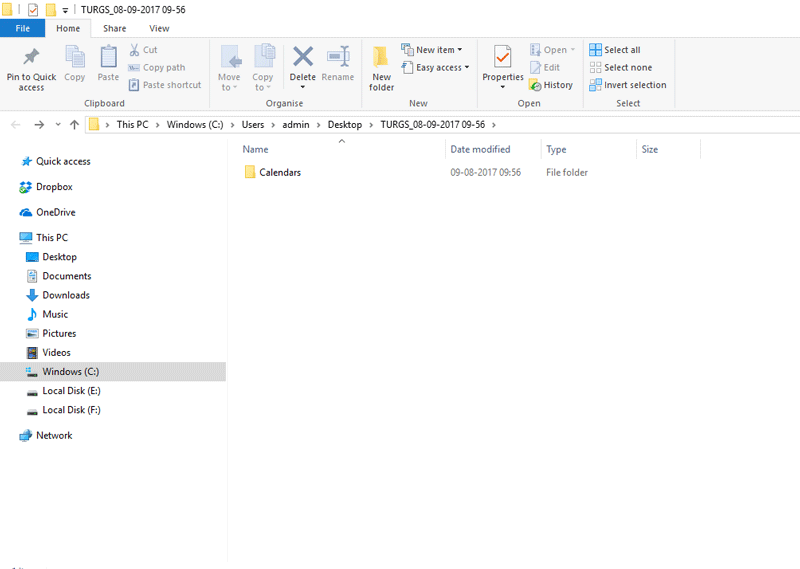Viewport: 800px width, 569px height.
Task: Click the Cut scissors icon
Action: click(x=134, y=50)
